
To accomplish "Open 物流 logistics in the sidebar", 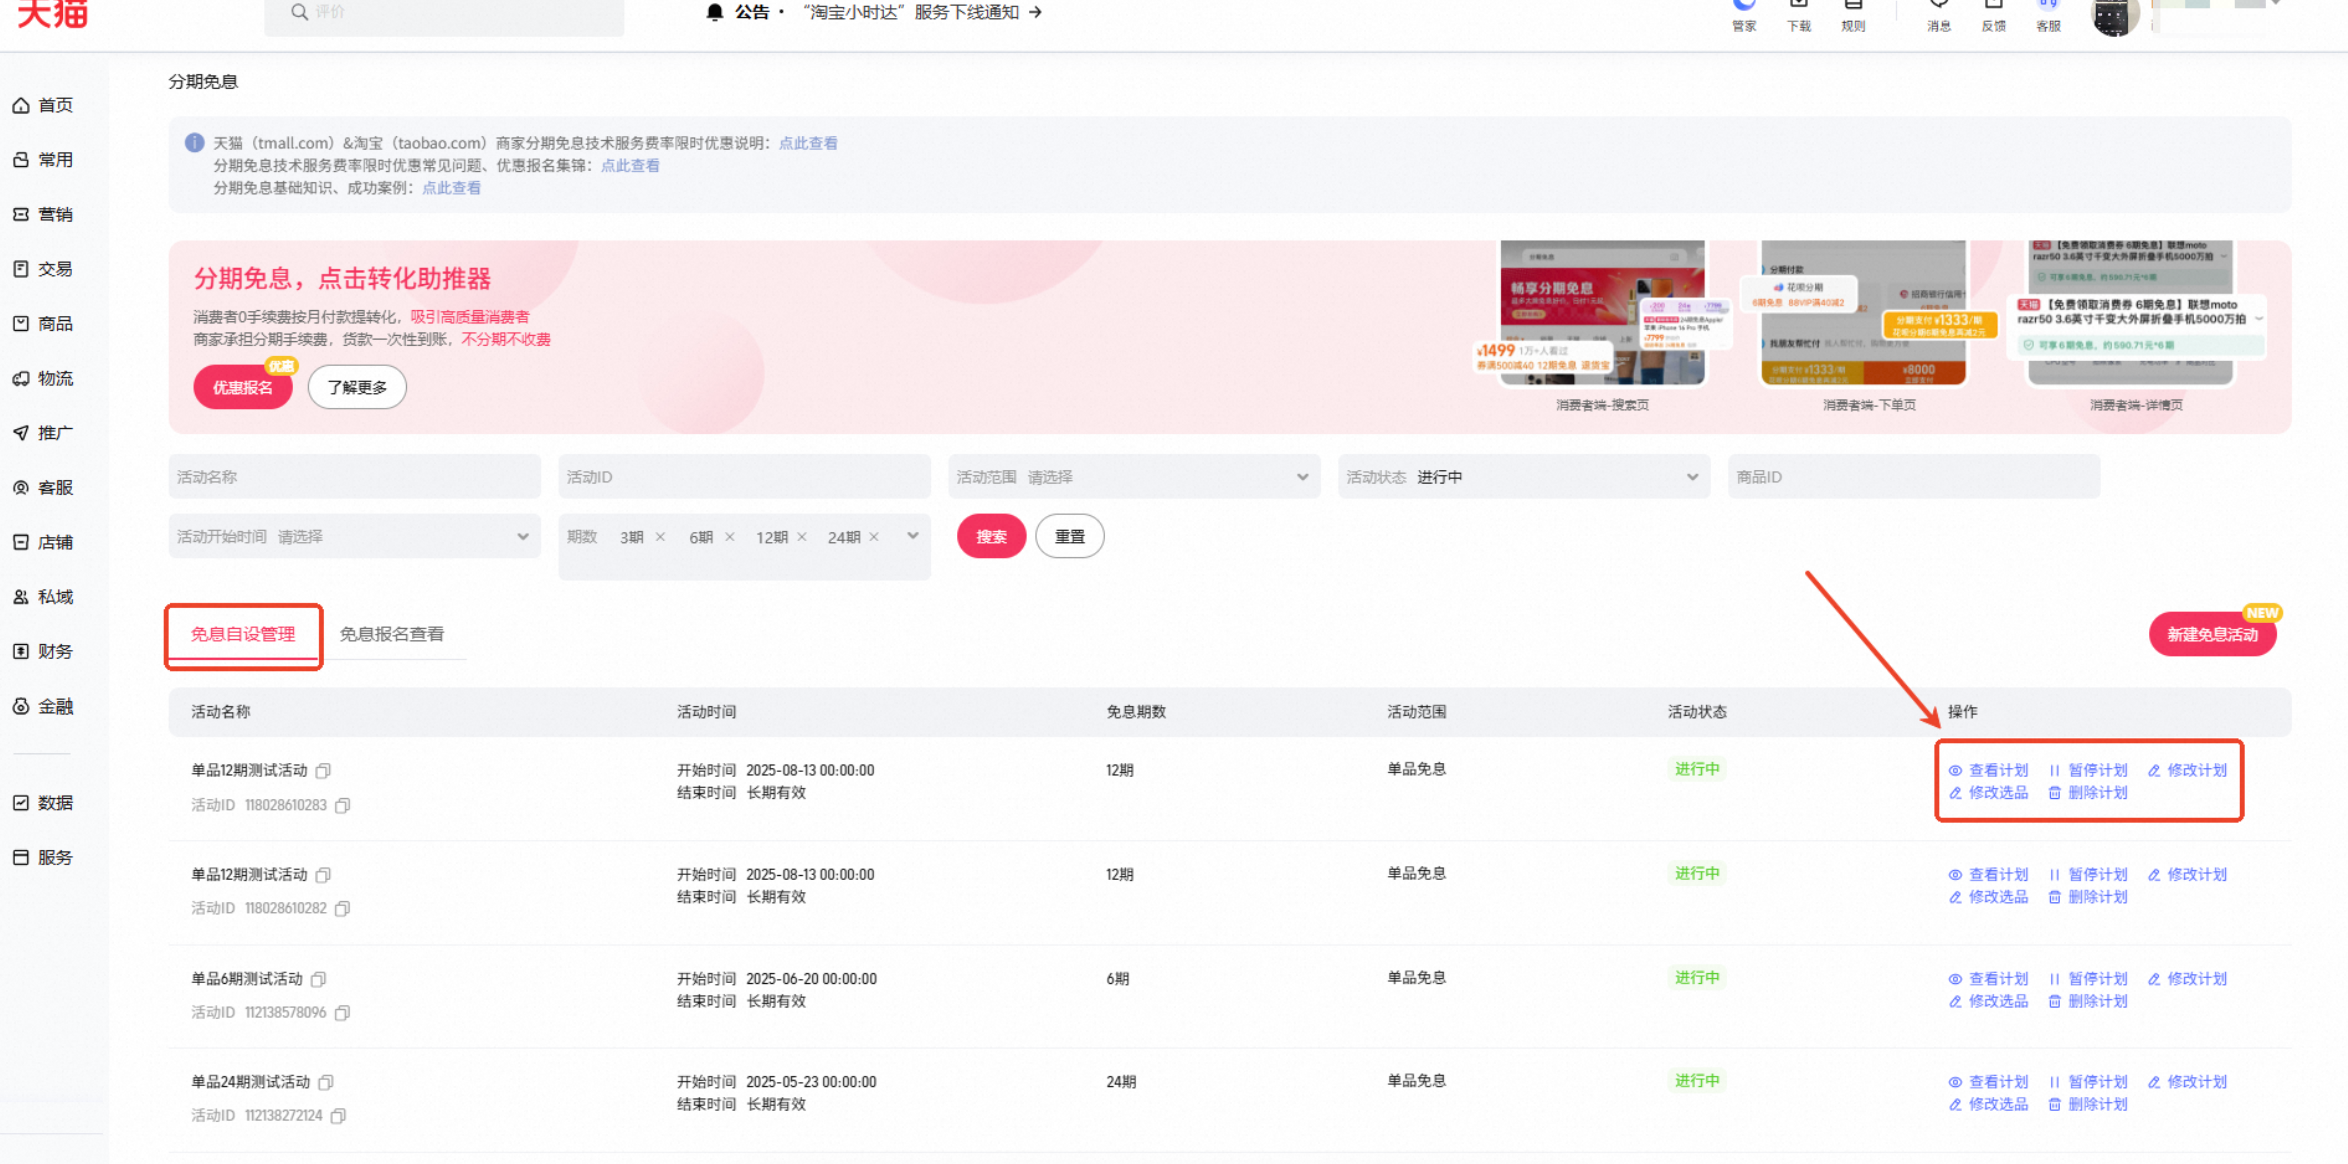I will click(x=43, y=378).
